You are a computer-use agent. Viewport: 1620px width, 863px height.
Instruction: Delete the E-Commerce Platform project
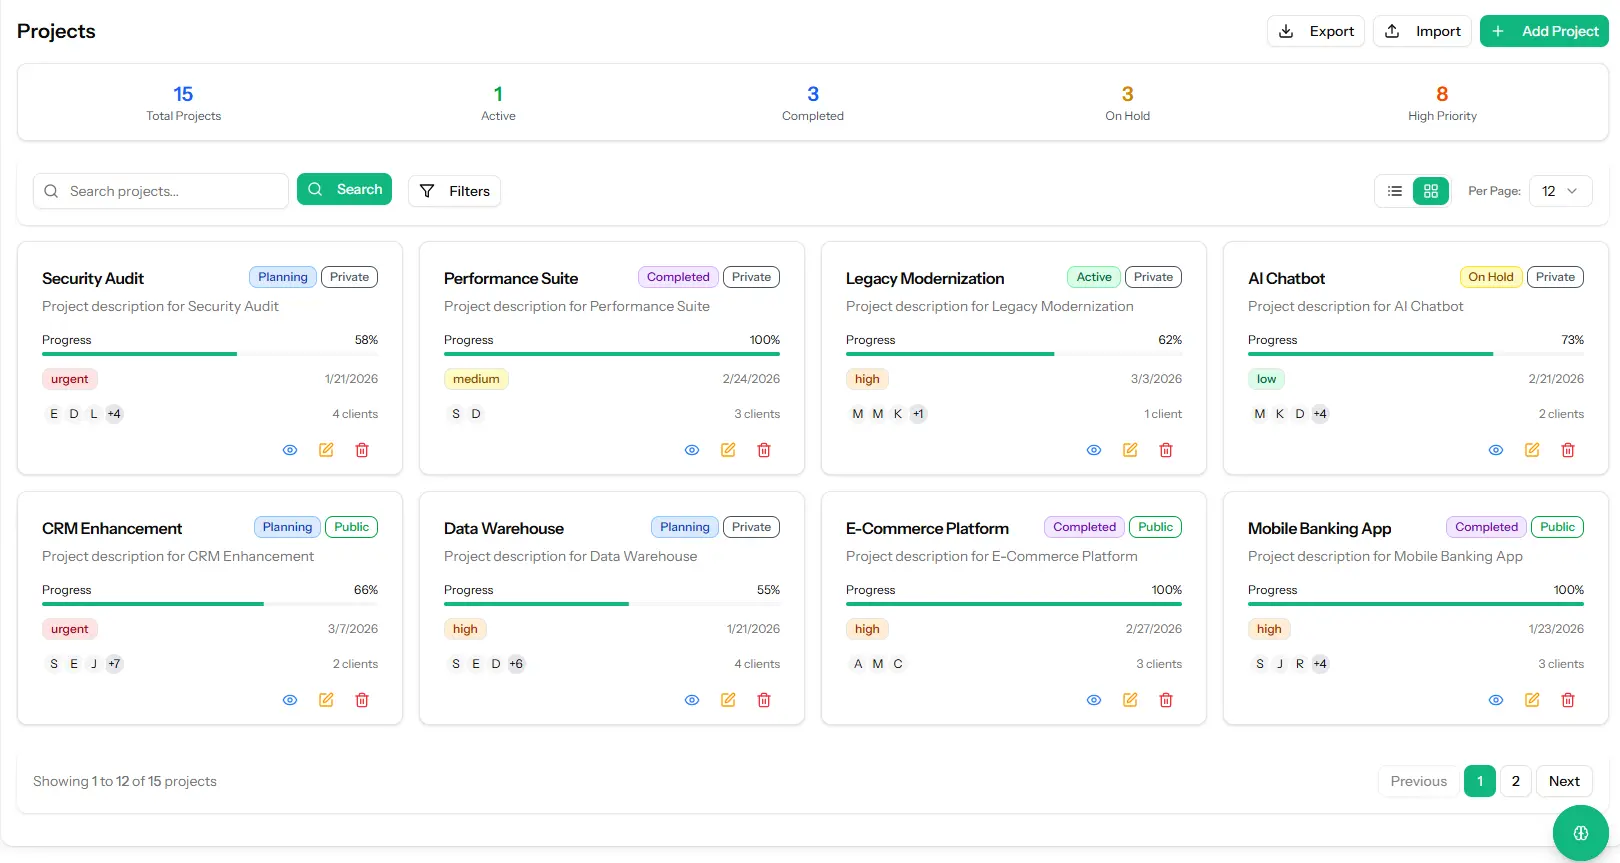click(1166, 700)
